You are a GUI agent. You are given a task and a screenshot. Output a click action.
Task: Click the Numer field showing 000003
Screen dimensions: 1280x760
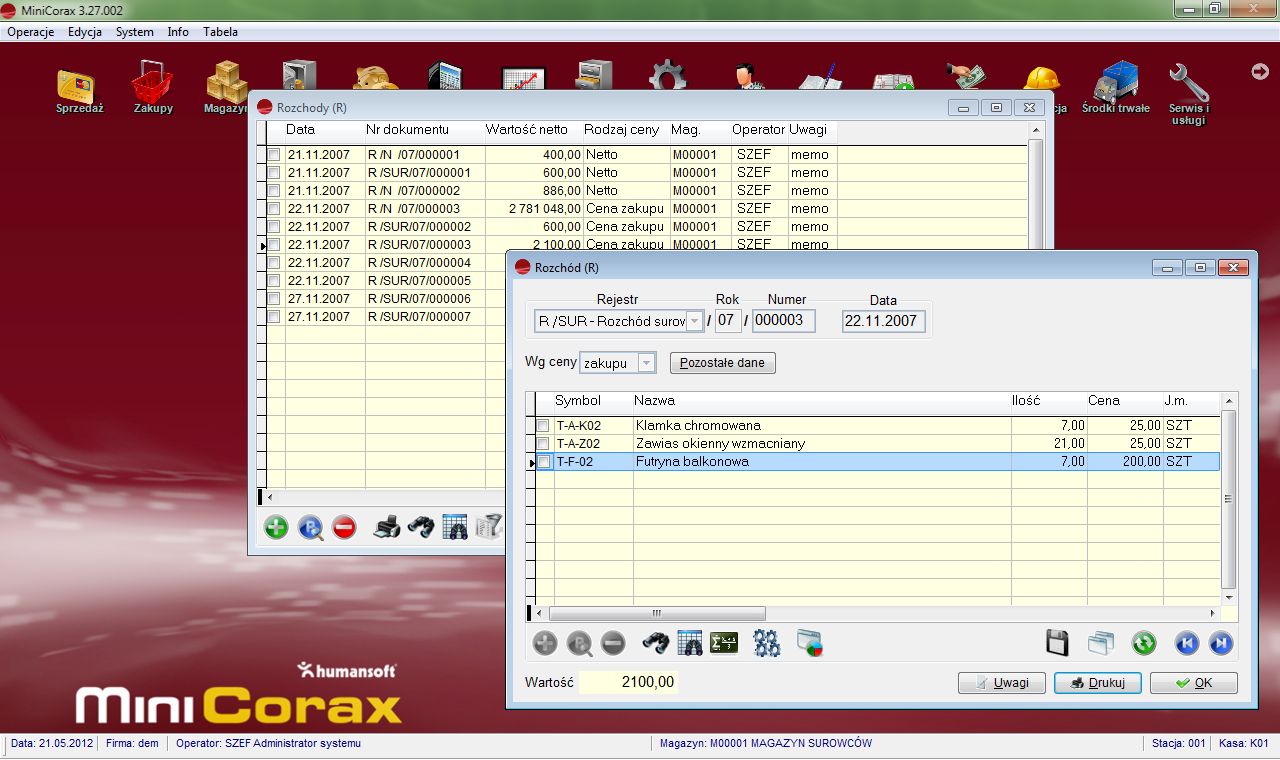coord(784,321)
